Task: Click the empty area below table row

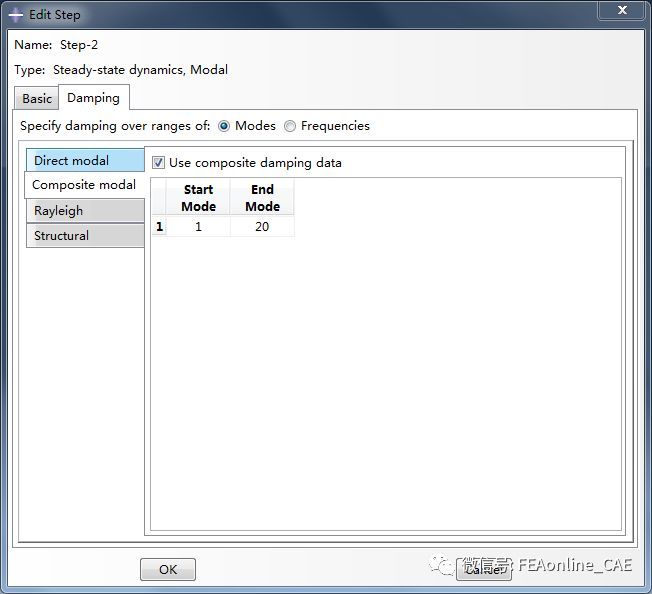Action: (385, 380)
